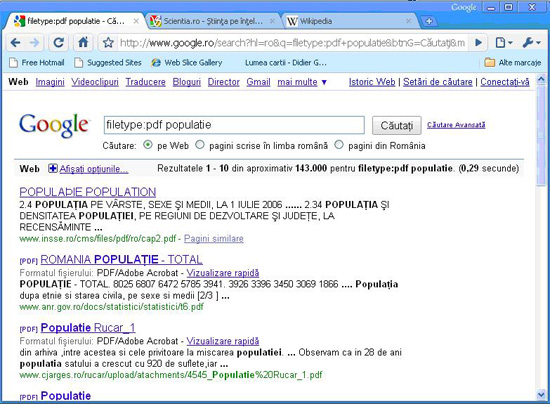Select the filetype:pdf populatie tab

[74, 21]
